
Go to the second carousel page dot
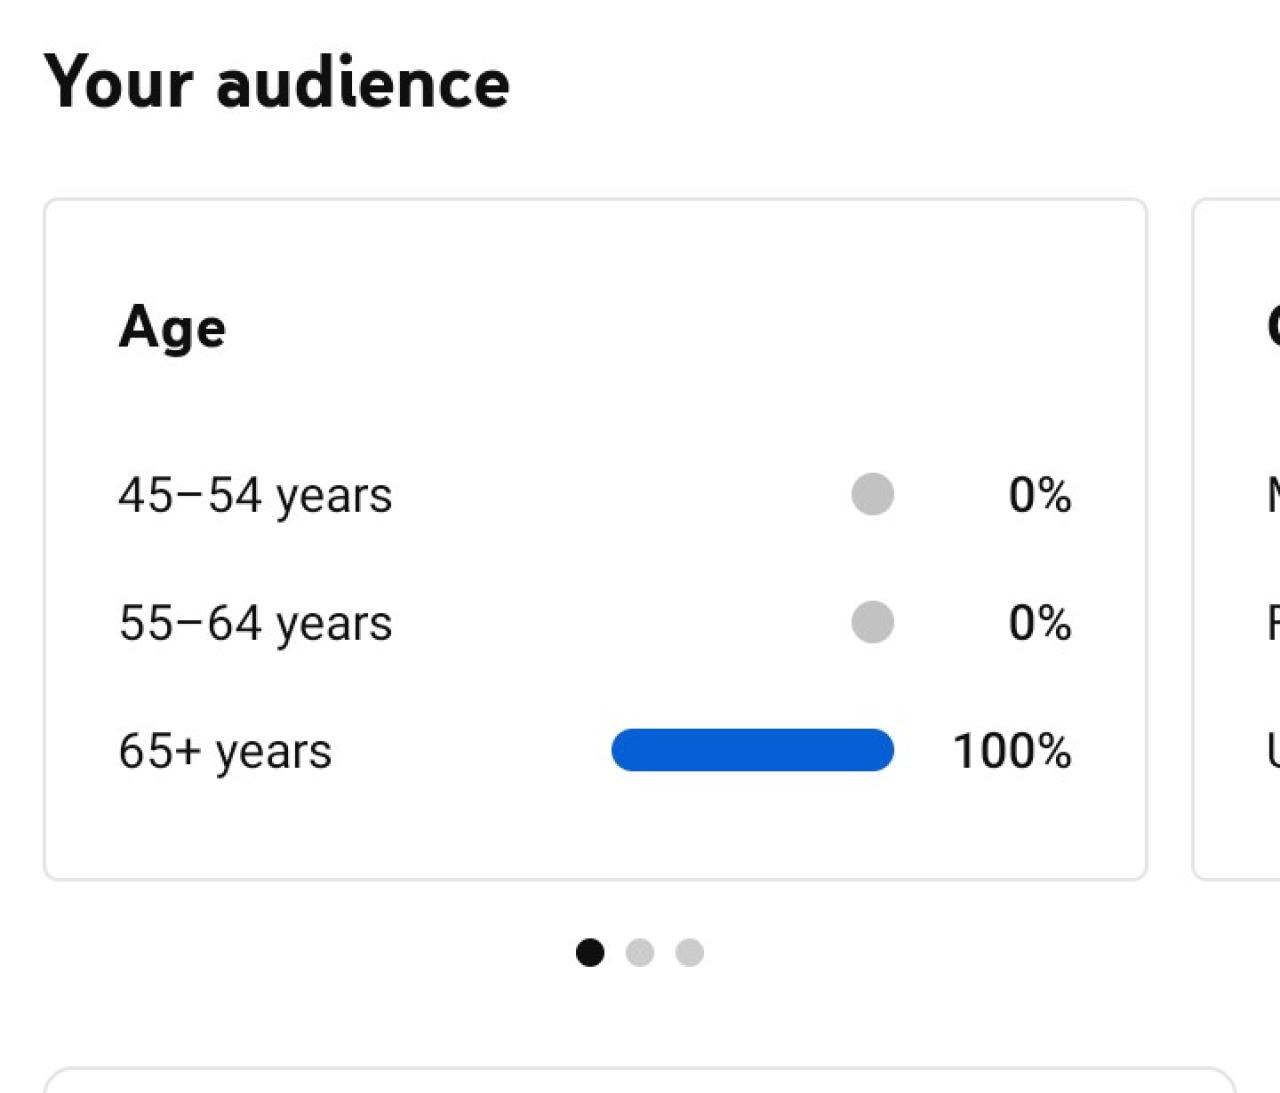click(640, 952)
